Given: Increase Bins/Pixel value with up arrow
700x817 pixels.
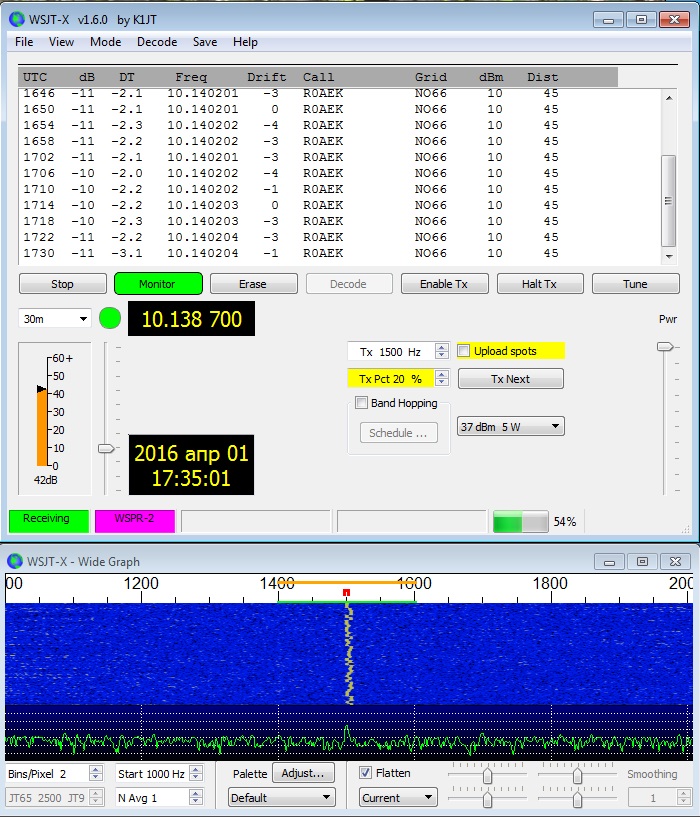Looking at the screenshot, I should (x=95, y=770).
